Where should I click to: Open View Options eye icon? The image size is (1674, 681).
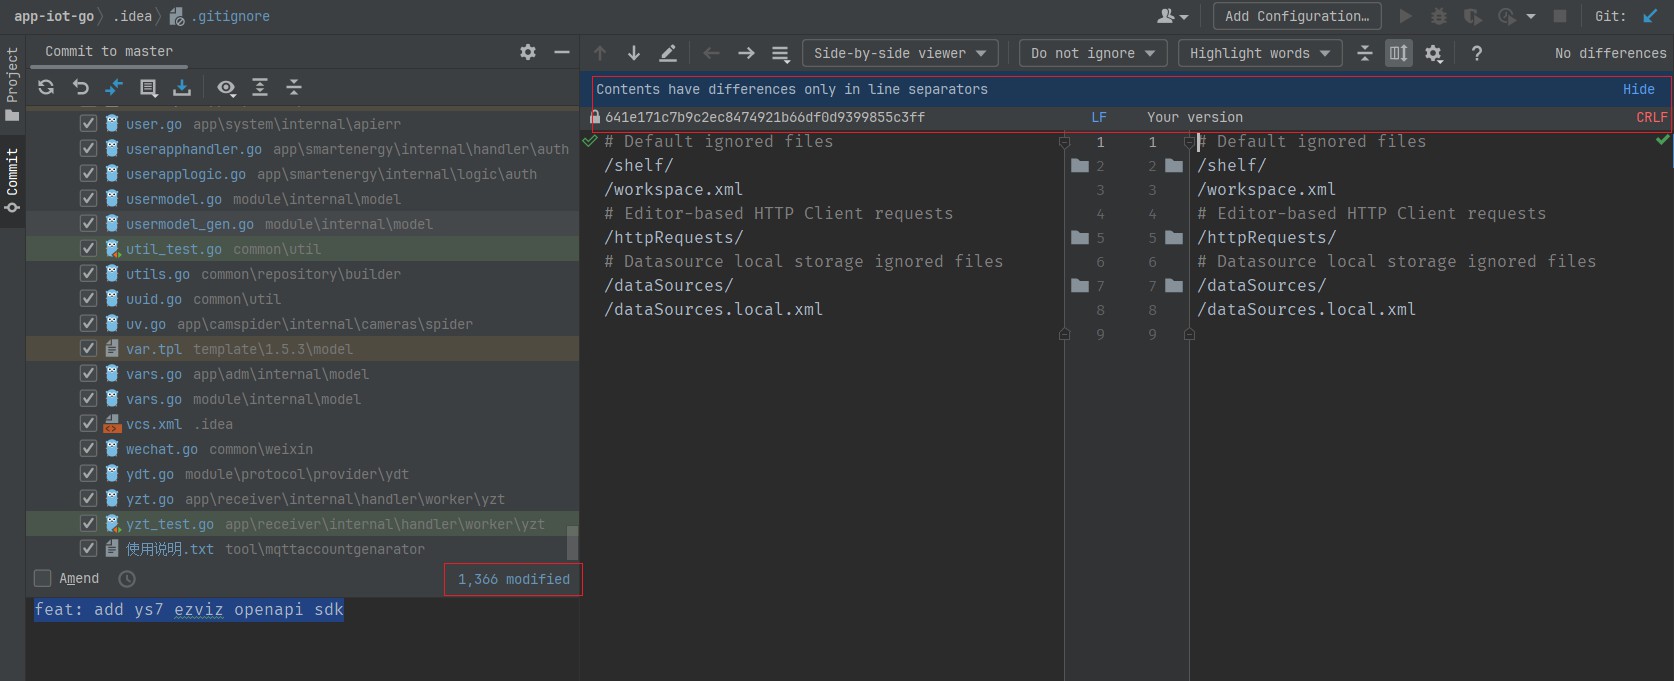226,88
